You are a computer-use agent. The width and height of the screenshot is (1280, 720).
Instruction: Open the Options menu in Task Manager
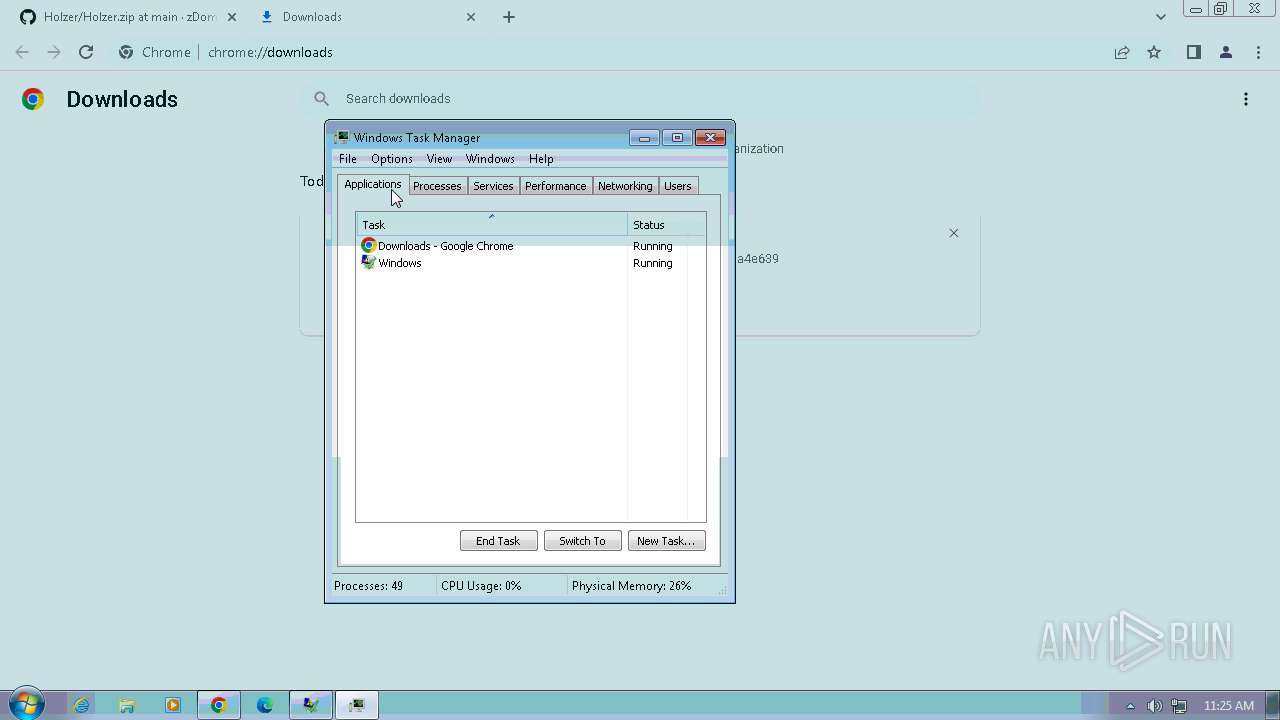(392, 159)
